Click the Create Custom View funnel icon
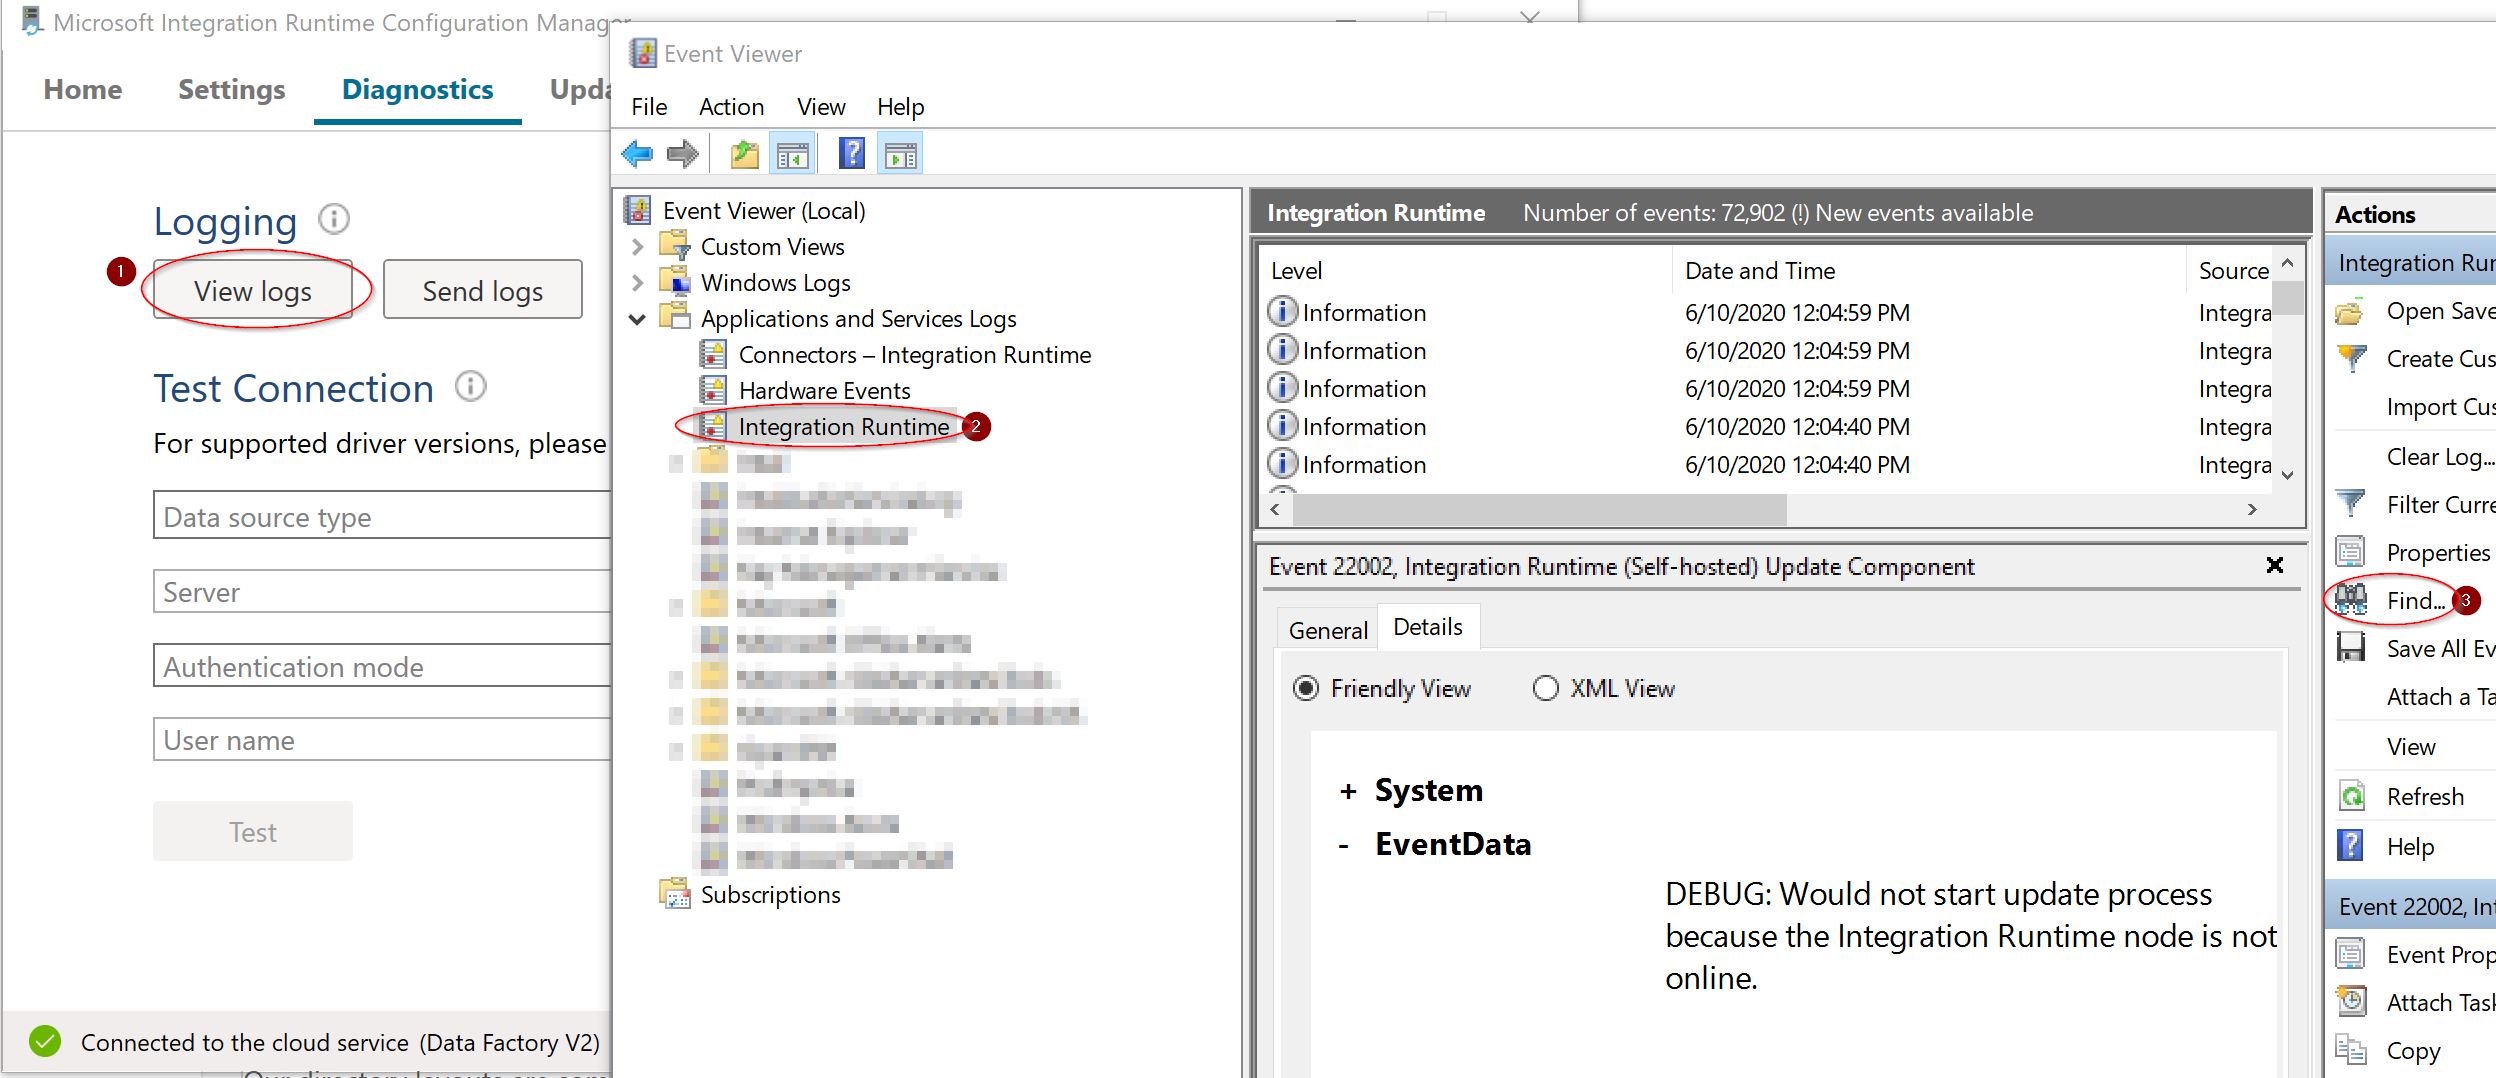Viewport: 2496px width, 1078px height. tap(2351, 359)
